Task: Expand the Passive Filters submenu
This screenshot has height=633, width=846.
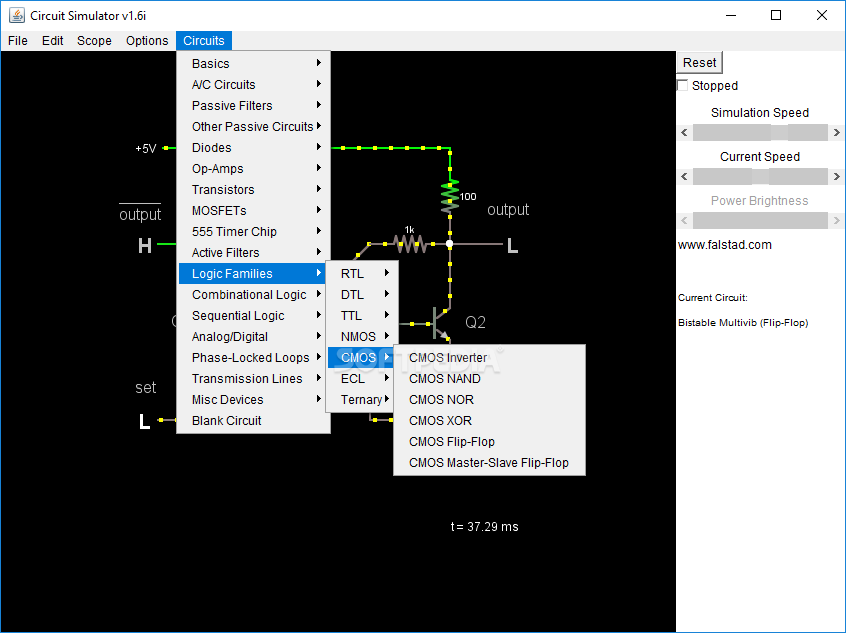Action: [253, 106]
